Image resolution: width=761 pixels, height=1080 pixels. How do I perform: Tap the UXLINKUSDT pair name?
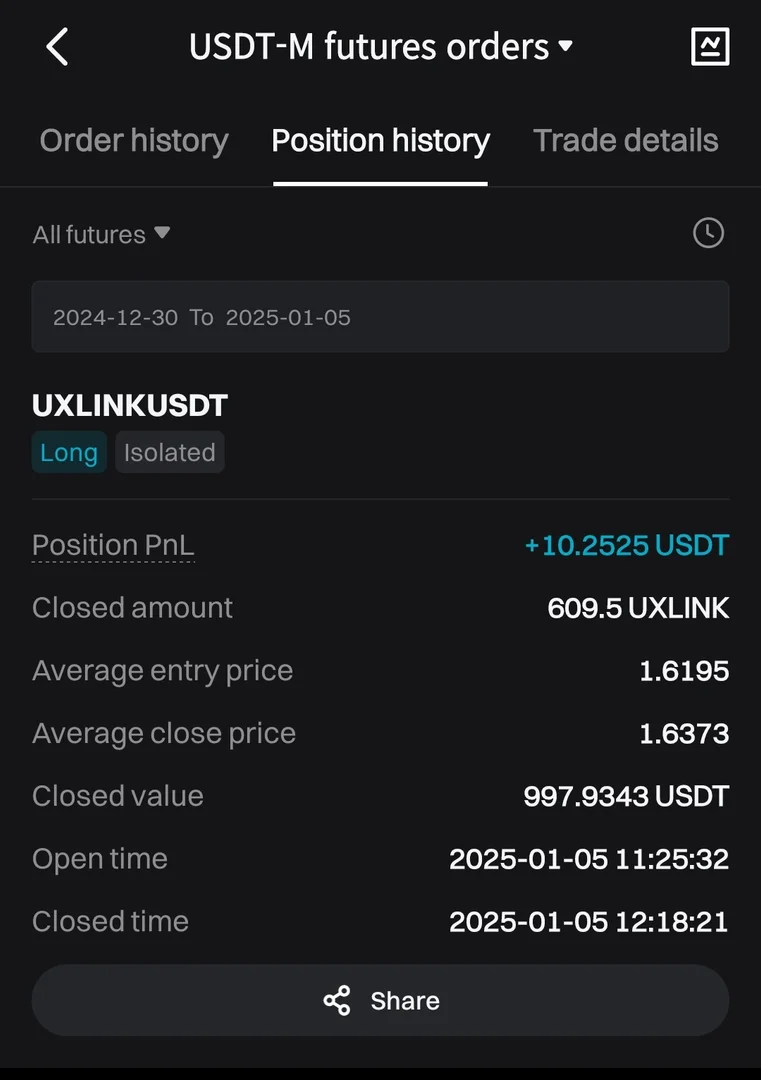[130, 406]
